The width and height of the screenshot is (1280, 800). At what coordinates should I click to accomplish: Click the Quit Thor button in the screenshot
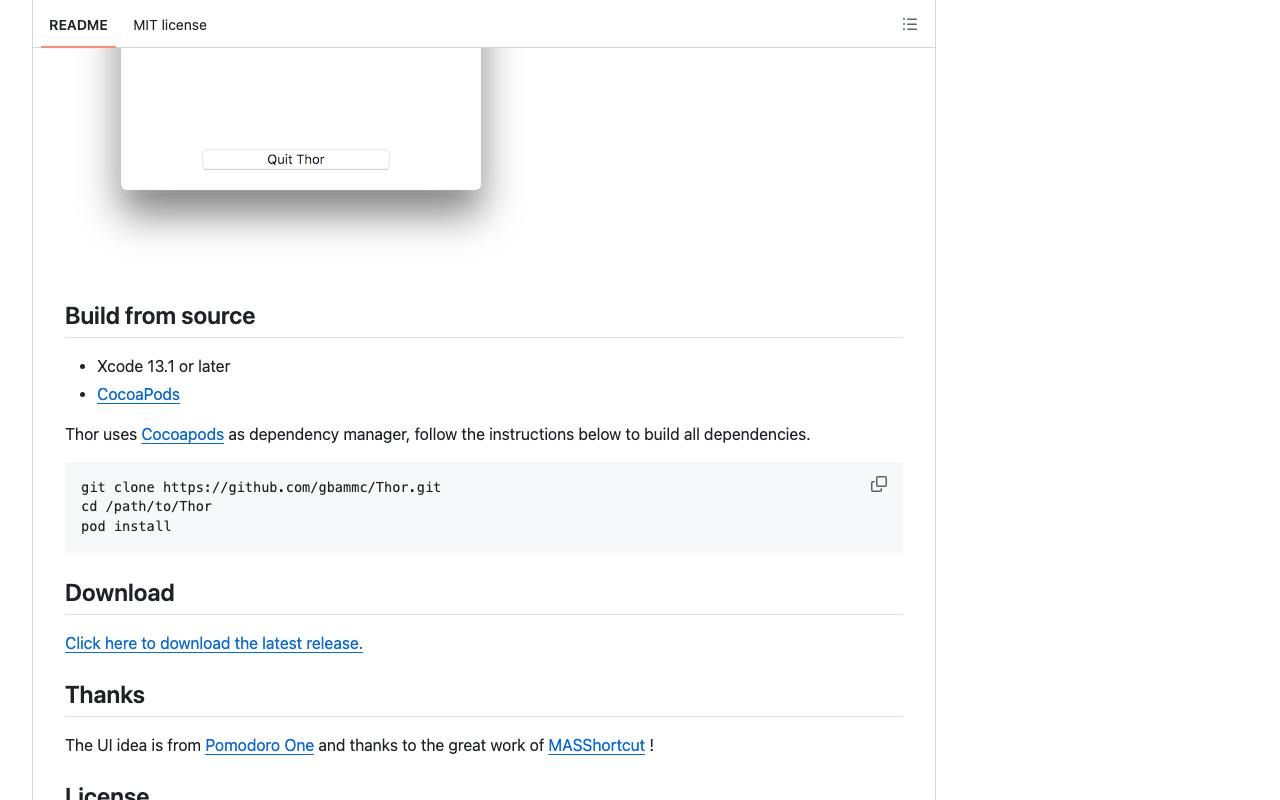296,159
